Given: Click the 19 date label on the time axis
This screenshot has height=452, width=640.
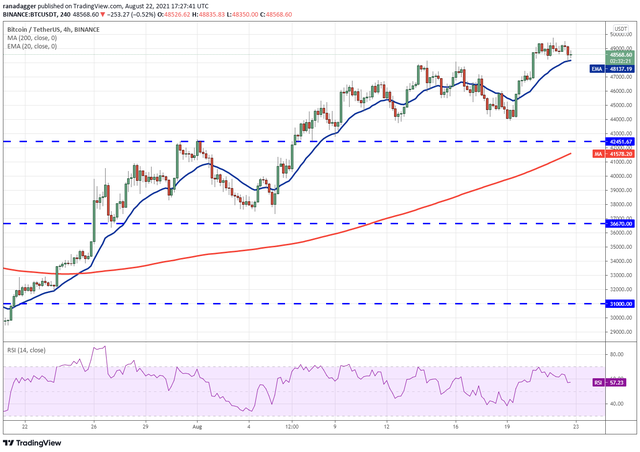Looking at the screenshot, I should click(x=507, y=427).
